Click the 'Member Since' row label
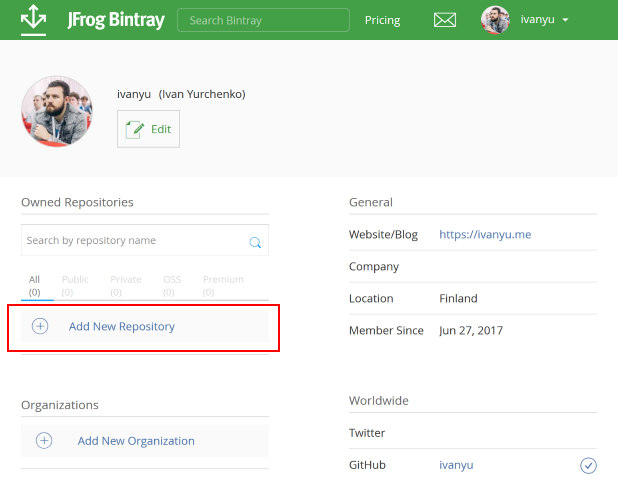 tap(386, 330)
